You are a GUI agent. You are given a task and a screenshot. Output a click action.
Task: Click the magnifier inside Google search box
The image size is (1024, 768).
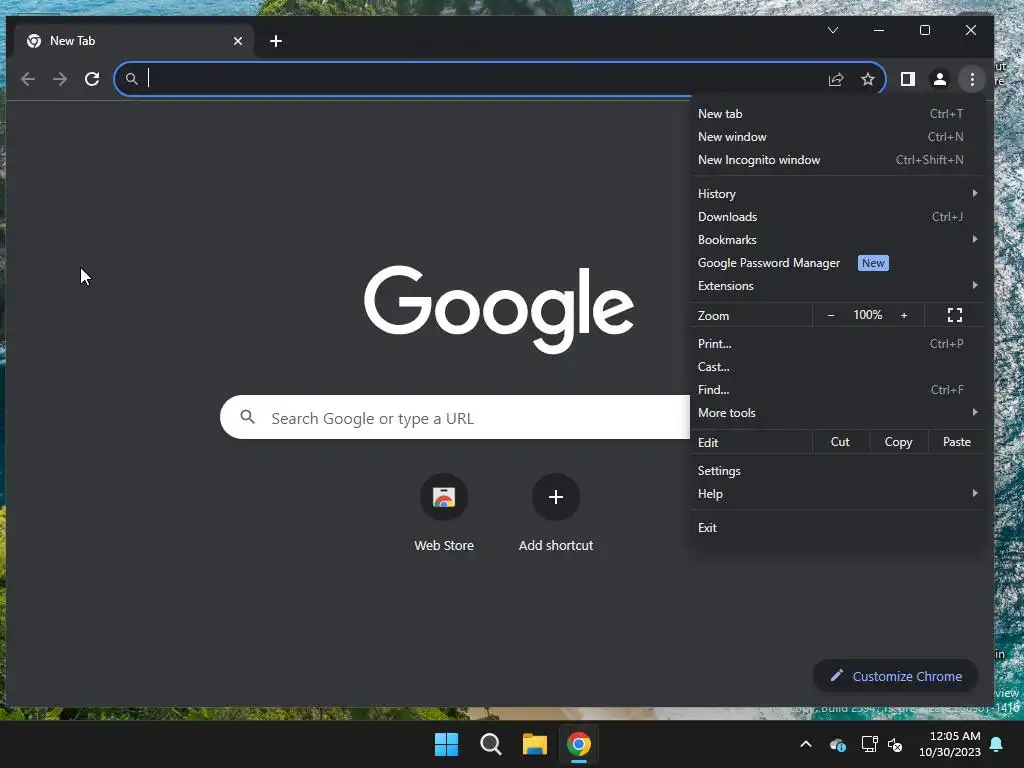point(248,417)
